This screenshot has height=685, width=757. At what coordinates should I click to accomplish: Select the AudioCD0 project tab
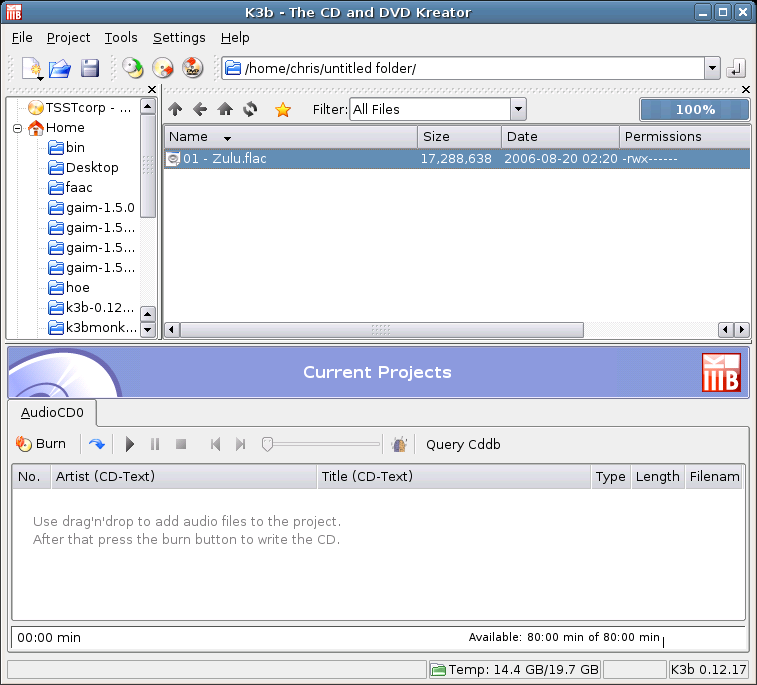tap(52, 413)
